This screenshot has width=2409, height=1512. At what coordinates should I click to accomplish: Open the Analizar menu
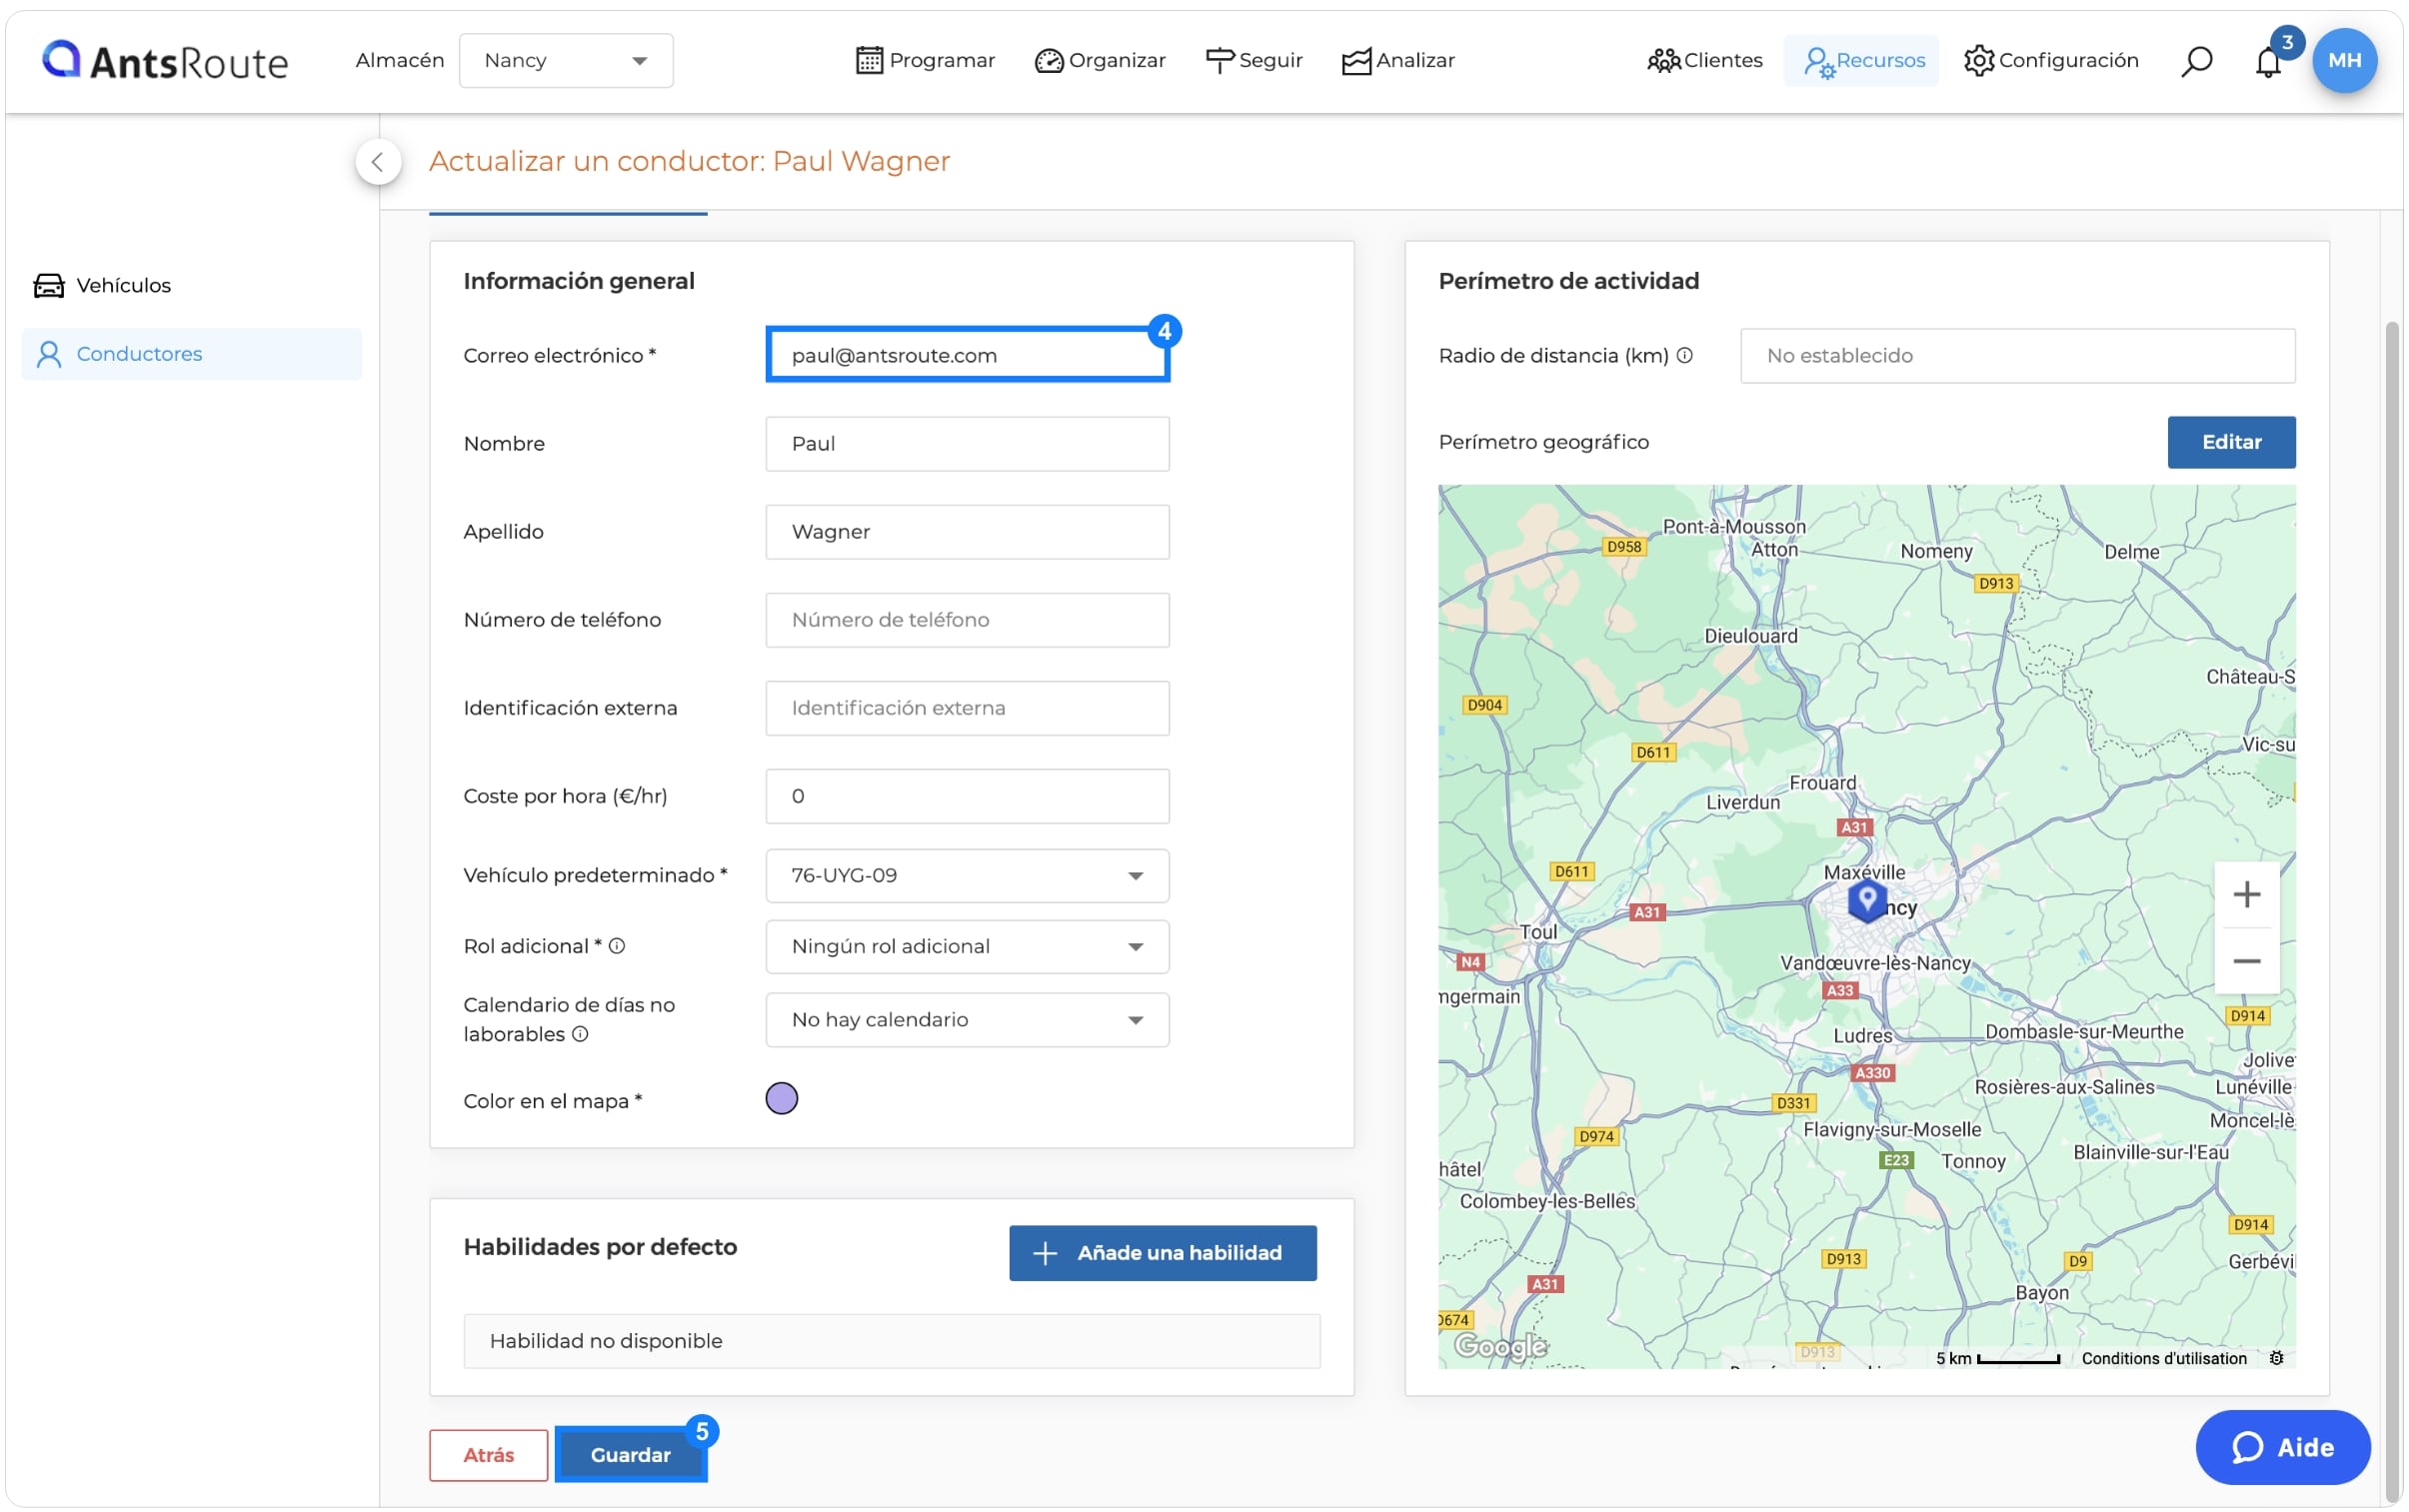point(1398,60)
